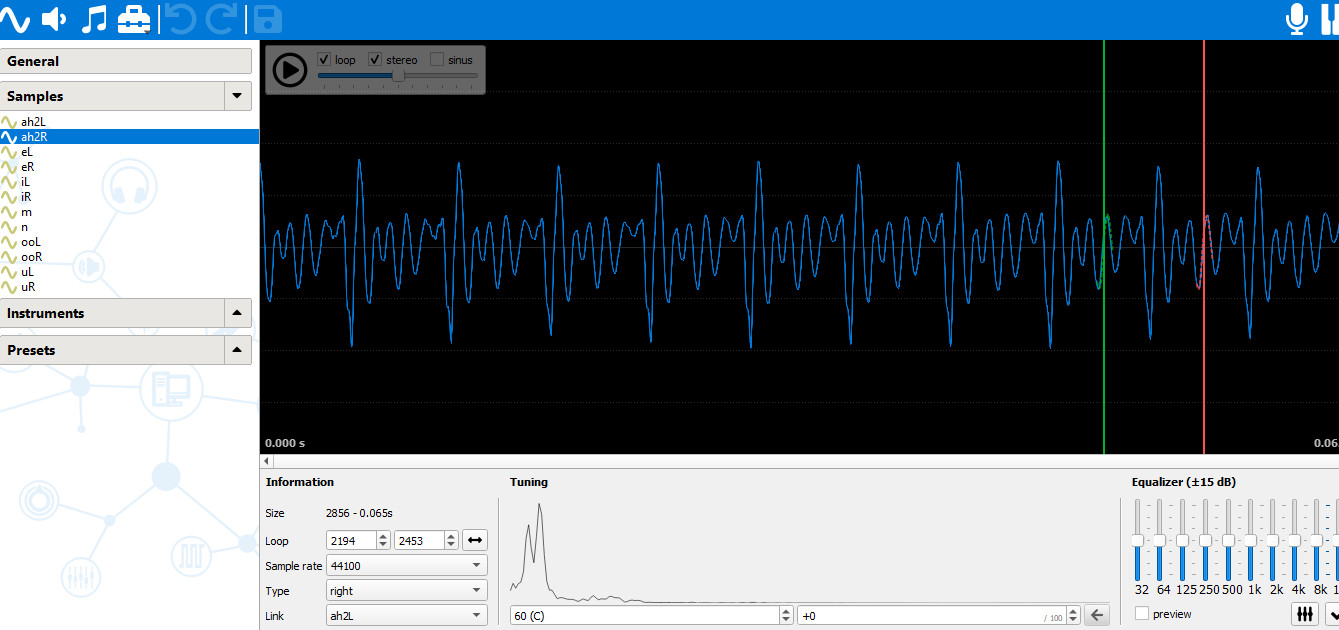
Task: Select the waveform tool in the toolbar
Action: [16, 17]
